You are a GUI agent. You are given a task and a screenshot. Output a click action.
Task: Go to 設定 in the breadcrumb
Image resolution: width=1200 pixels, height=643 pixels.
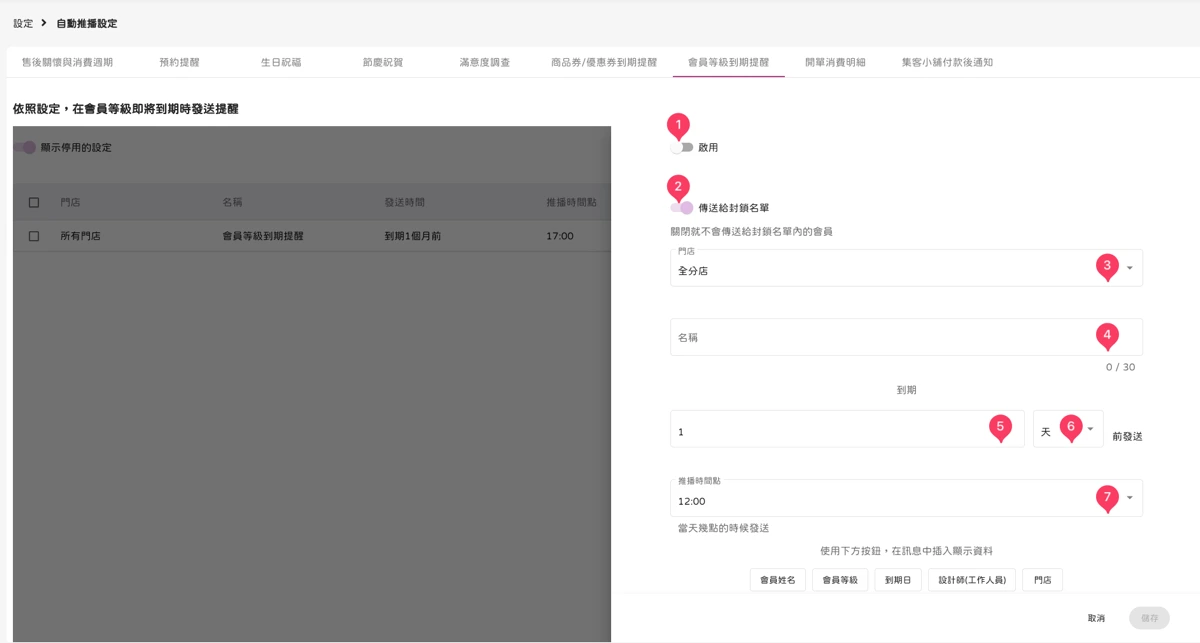pos(23,23)
